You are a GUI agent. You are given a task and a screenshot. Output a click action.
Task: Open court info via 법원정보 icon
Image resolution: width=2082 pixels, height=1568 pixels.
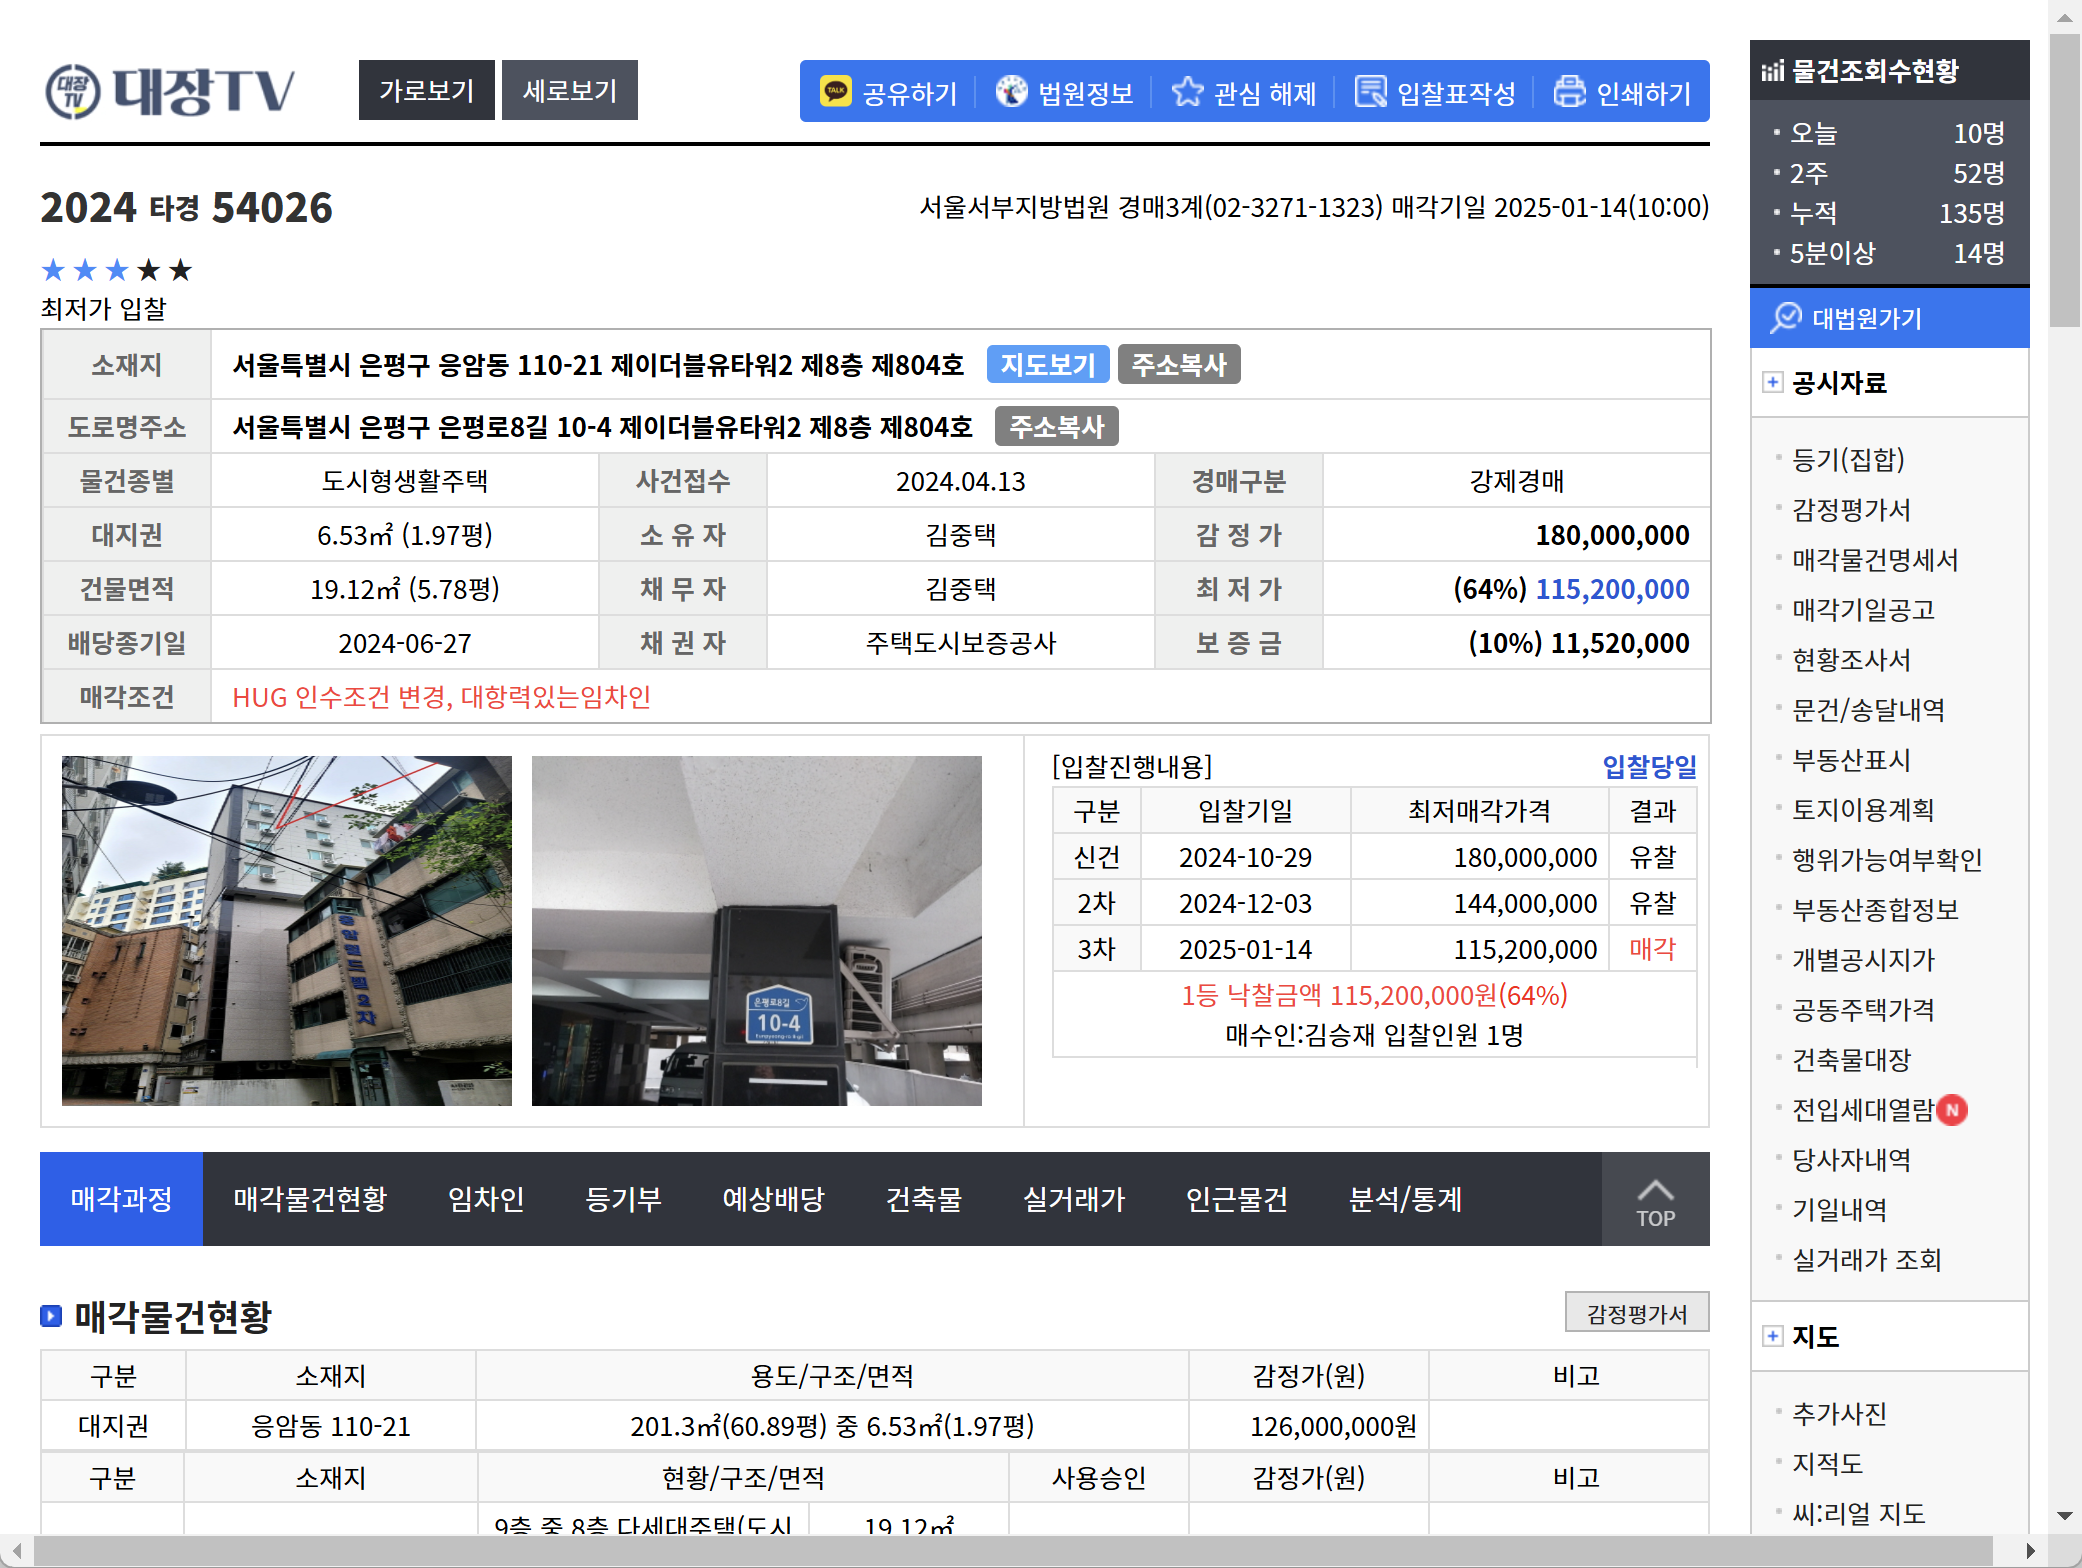point(1011,92)
